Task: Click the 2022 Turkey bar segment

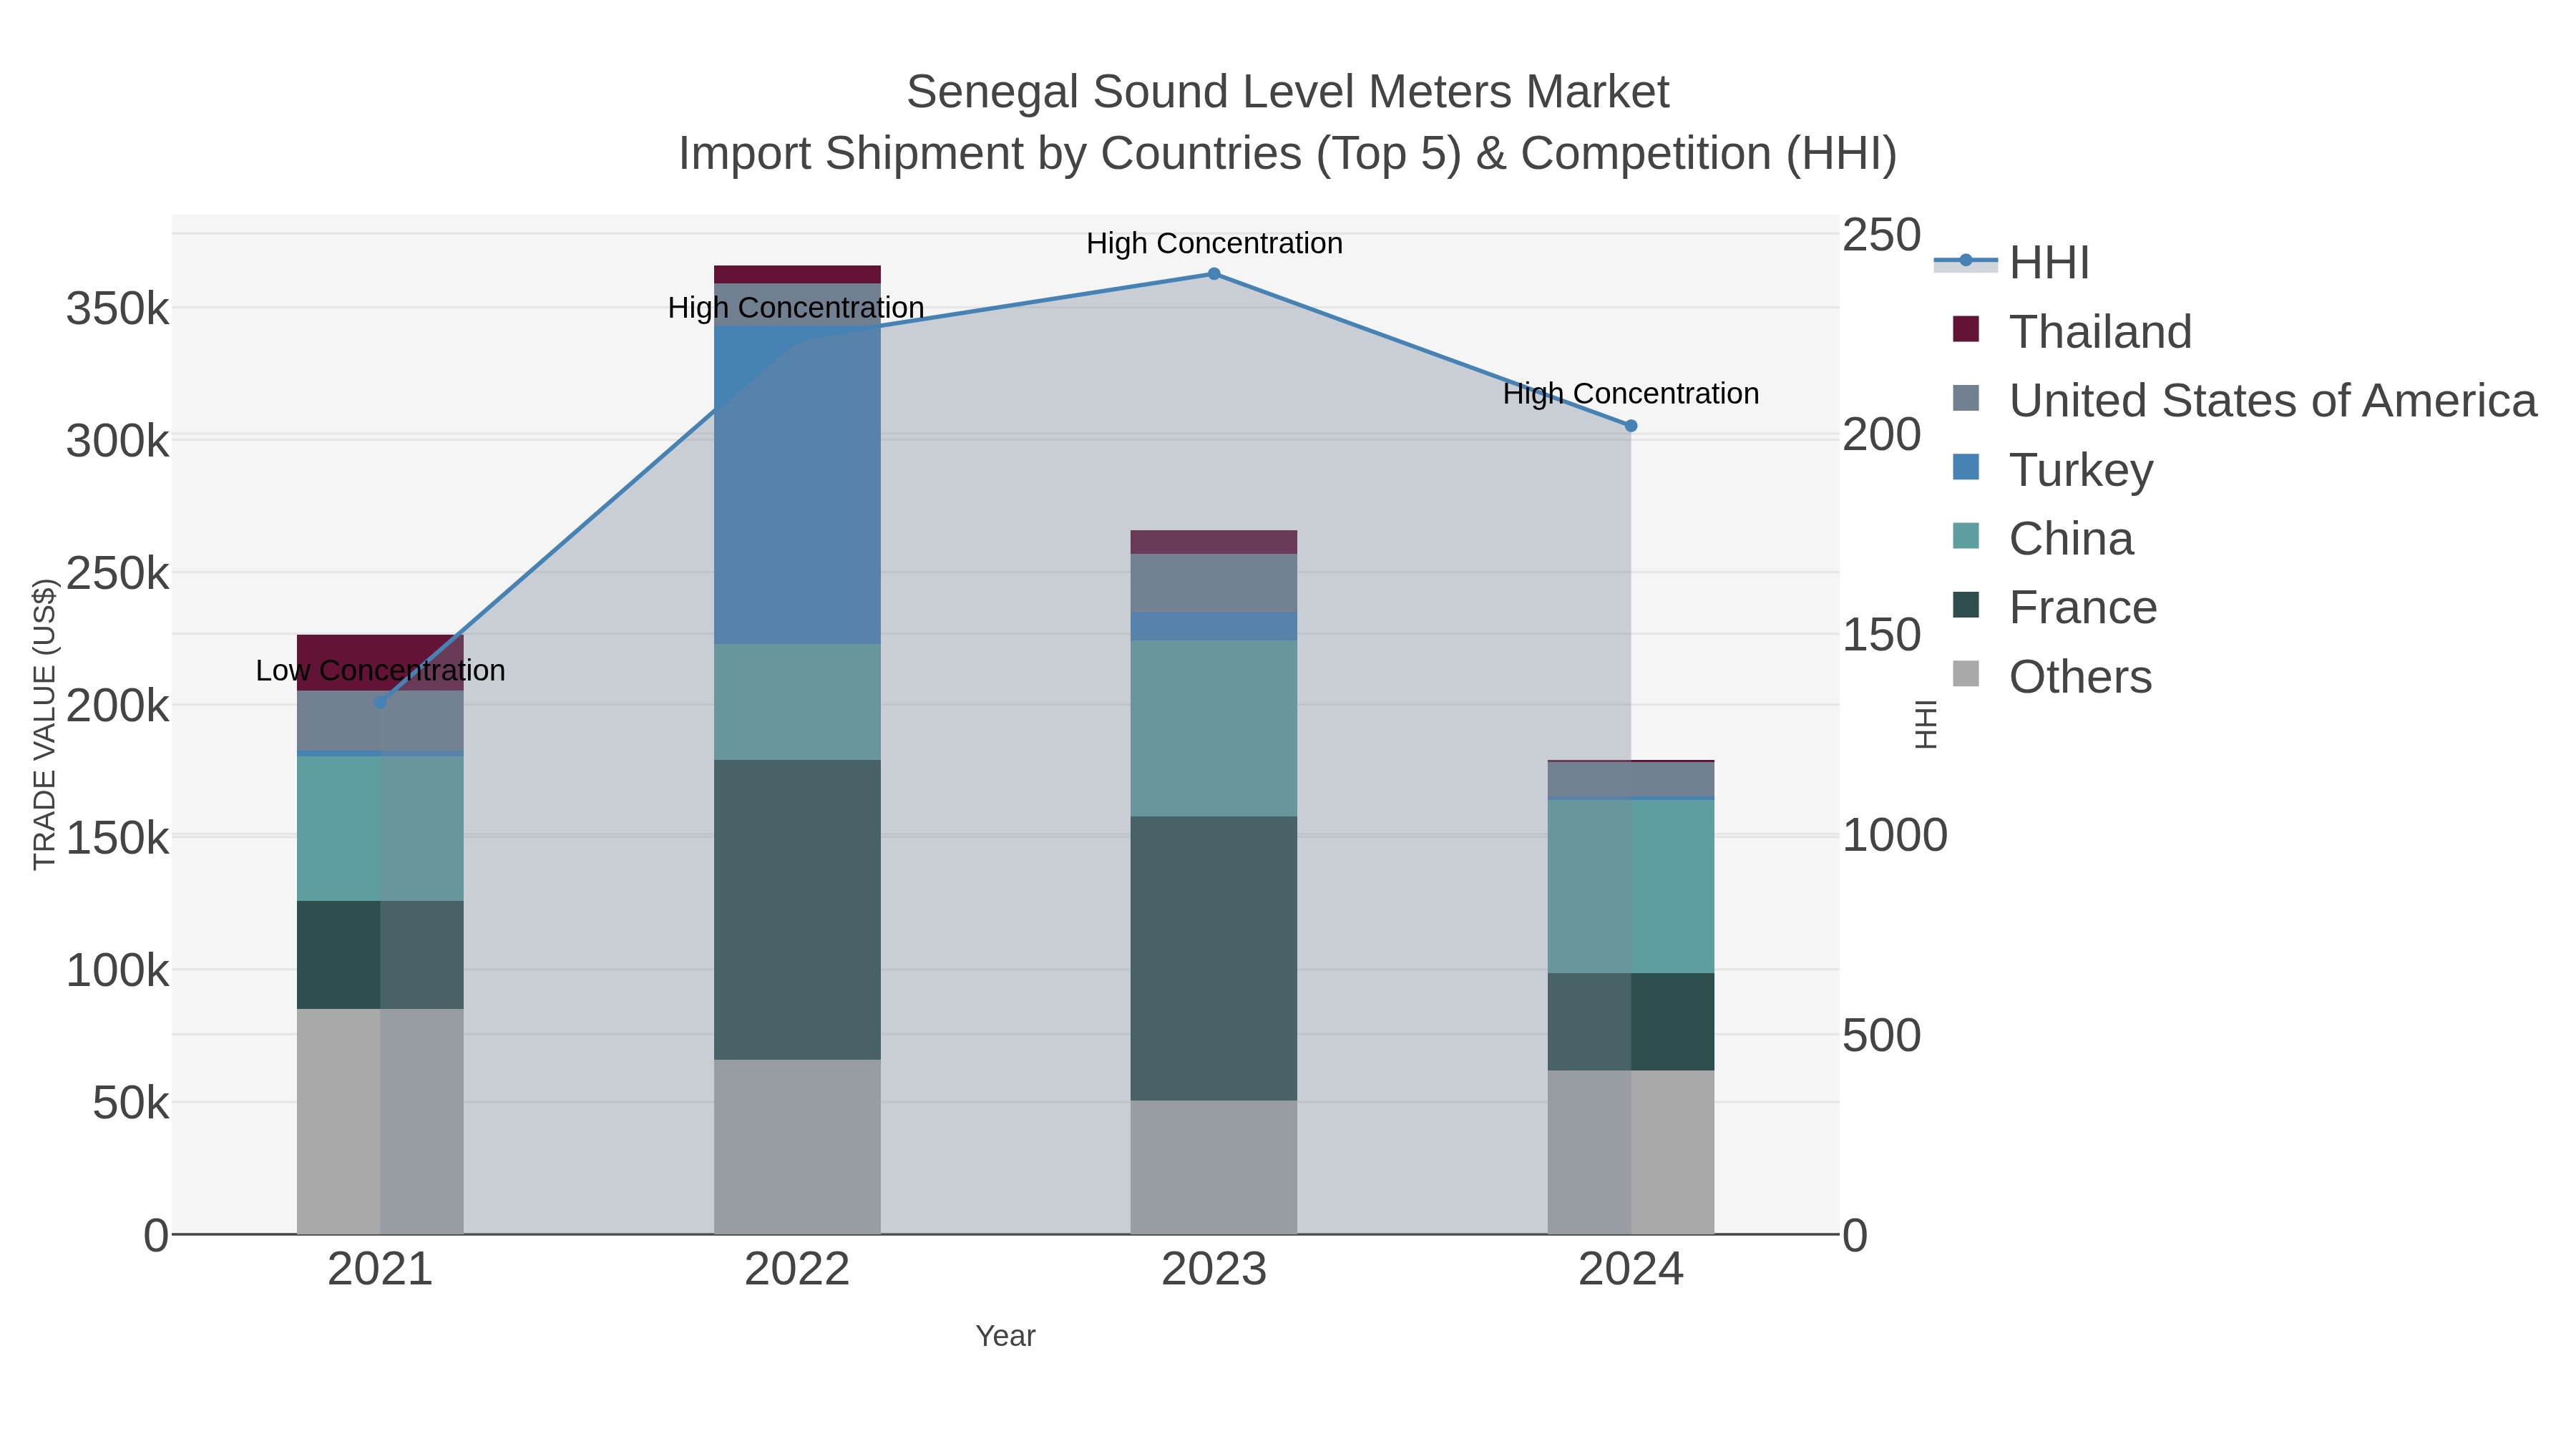Action: (x=797, y=485)
